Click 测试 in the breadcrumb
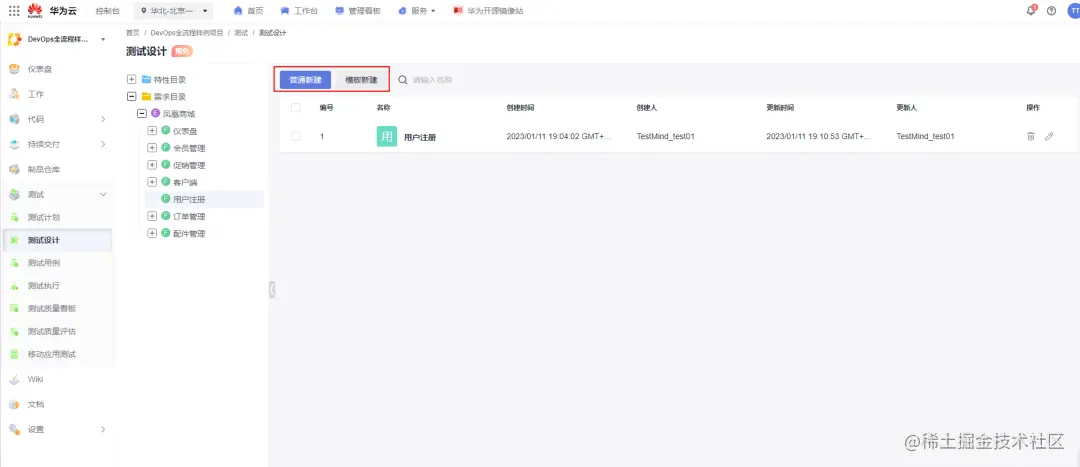The image size is (1080, 467). (241, 32)
